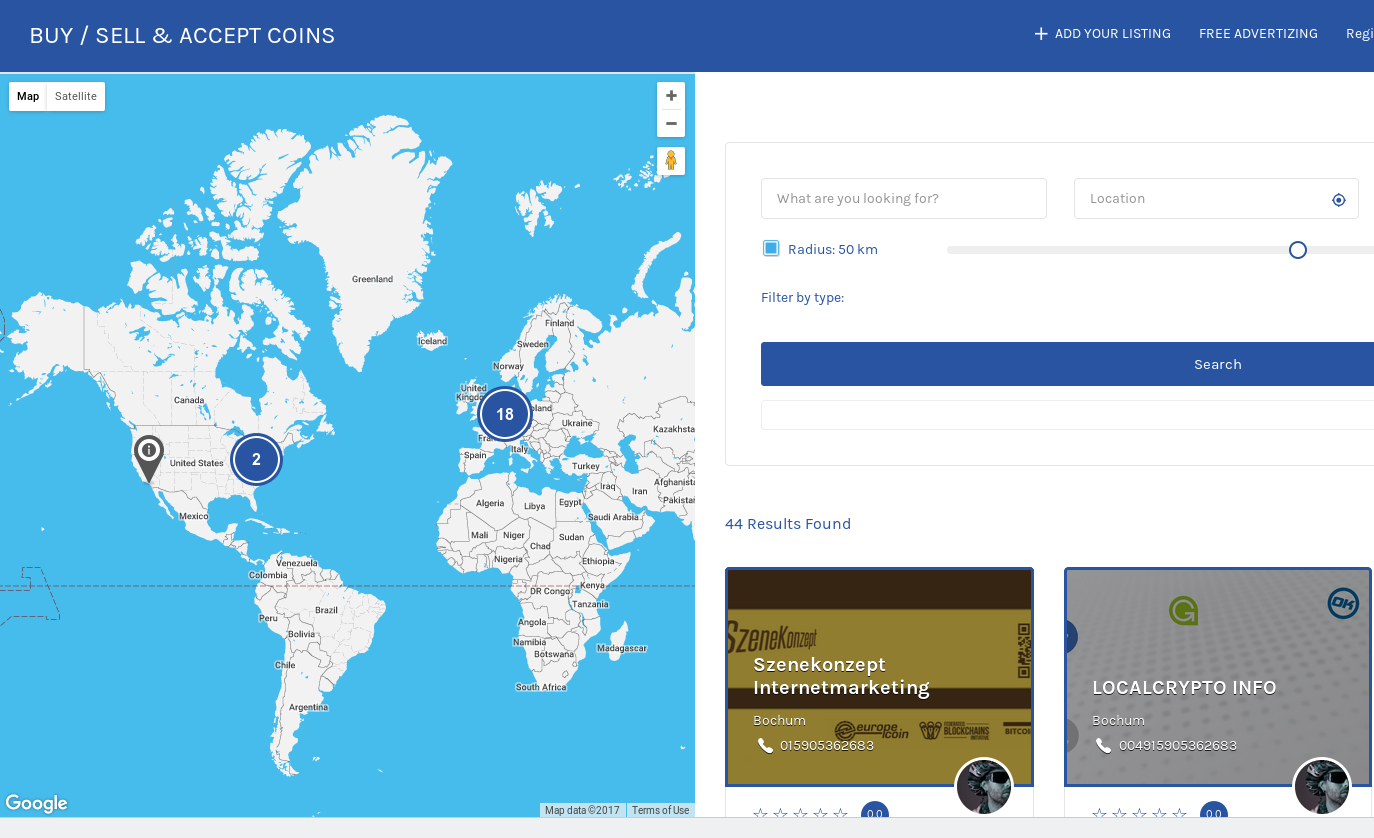Click the 'Iceland' label on the map

pos(432,341)
